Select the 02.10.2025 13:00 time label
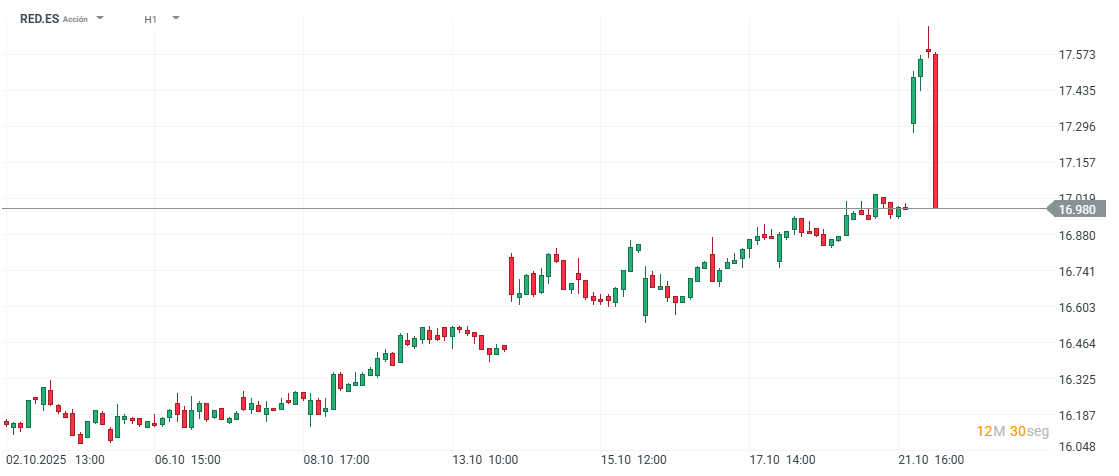The image size is (1119, 476). [56, 460]
